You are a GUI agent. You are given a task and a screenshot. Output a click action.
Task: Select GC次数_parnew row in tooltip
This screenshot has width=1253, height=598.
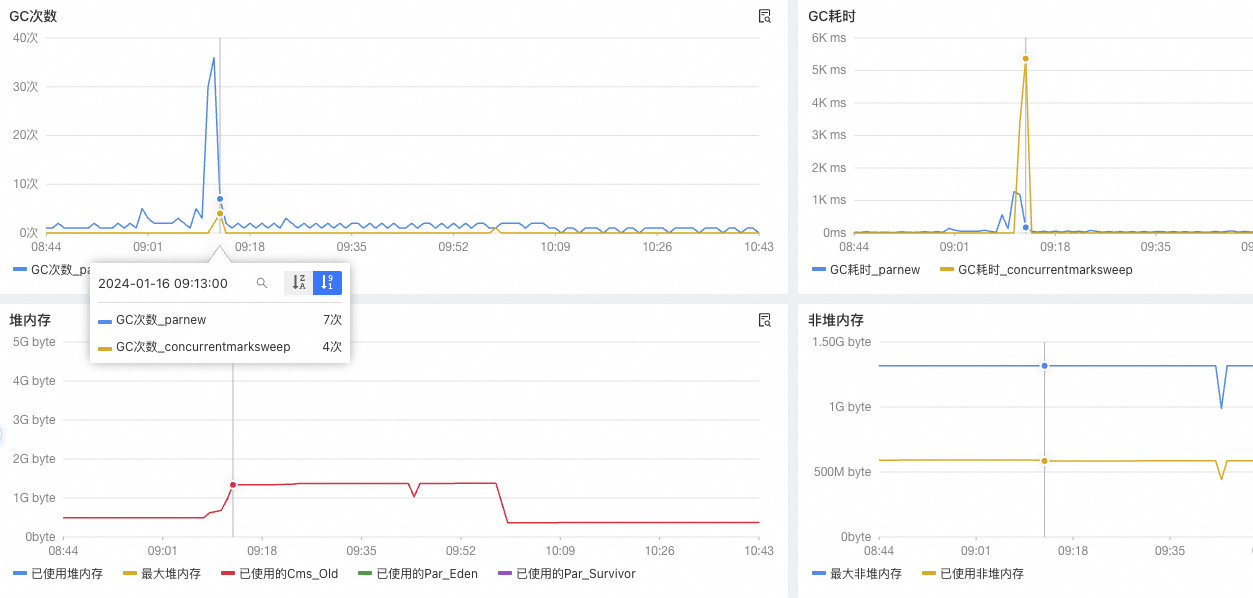pyautogui.click(x=219, y=320)
